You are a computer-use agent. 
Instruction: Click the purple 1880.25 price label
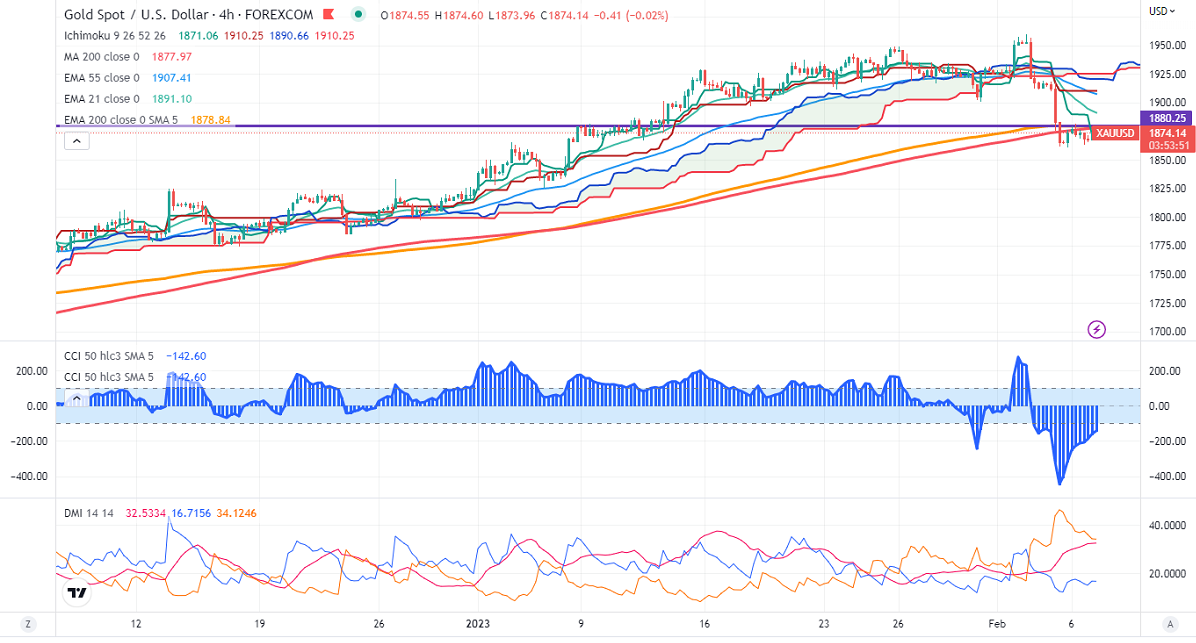(1165, 117)
